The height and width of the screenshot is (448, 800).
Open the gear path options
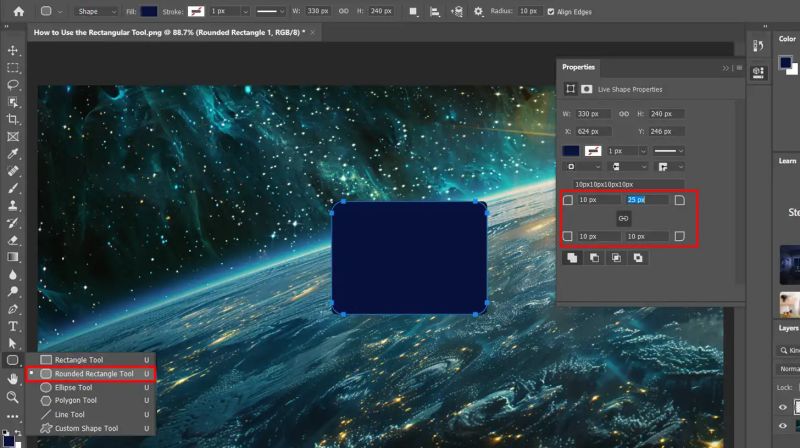click(478, 11)
